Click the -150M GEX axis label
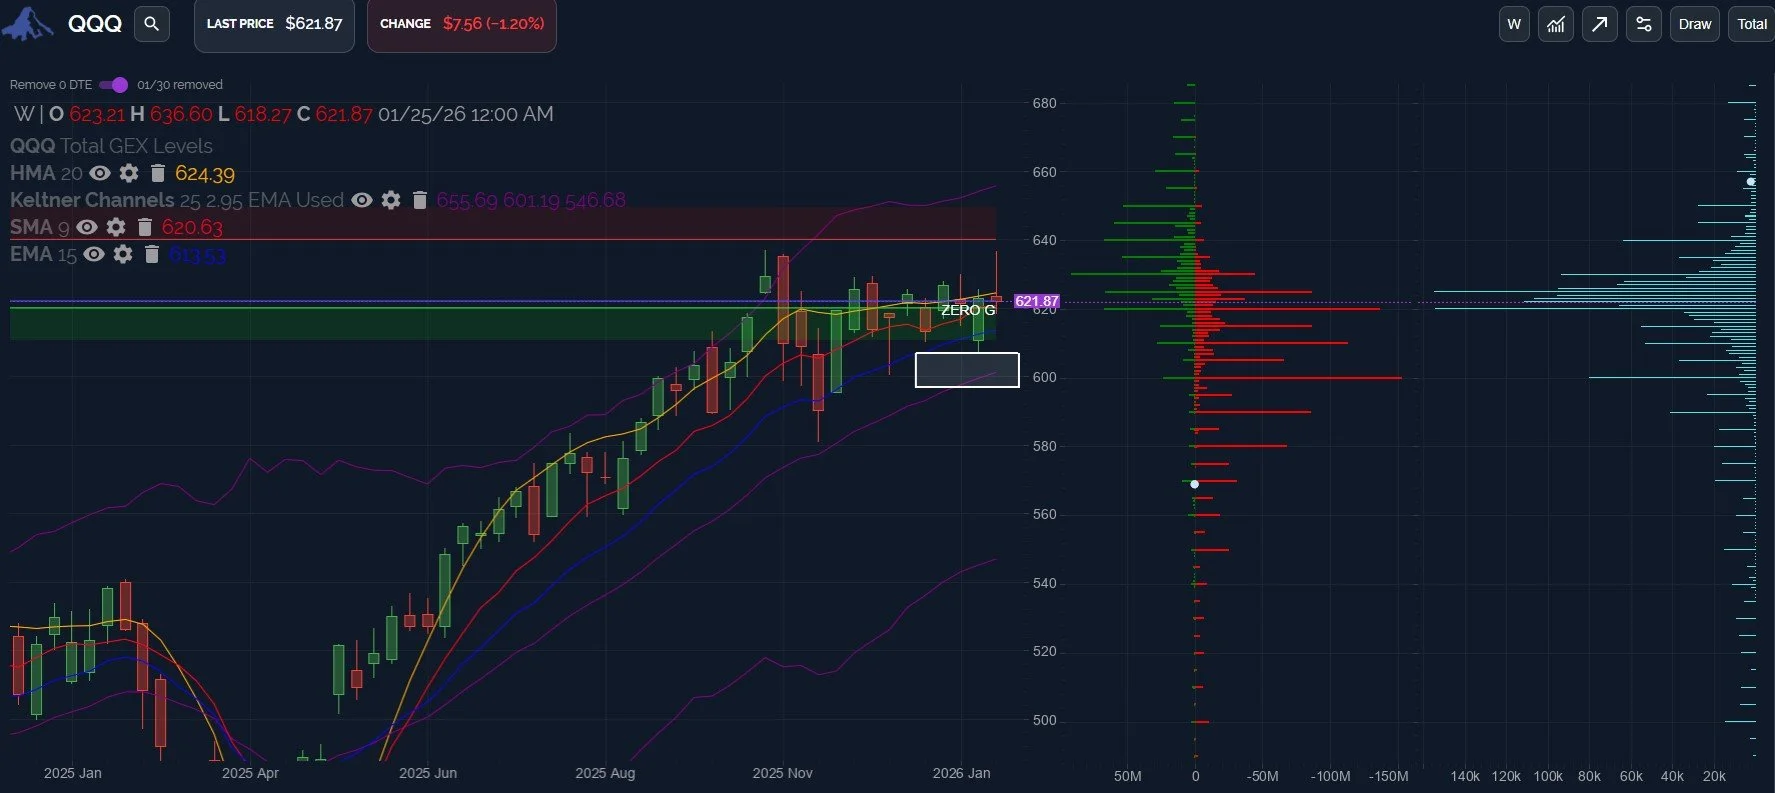 pyautogui.click(x=1388, y=776)
